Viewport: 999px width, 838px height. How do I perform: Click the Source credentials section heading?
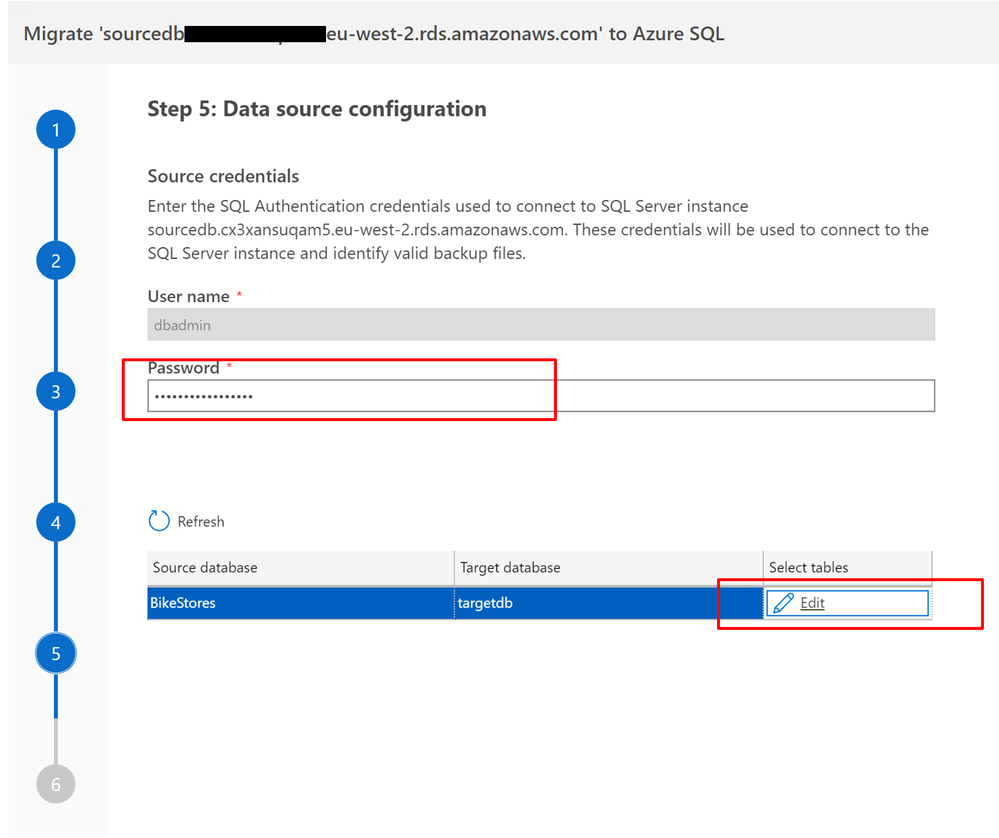[223, 176]
